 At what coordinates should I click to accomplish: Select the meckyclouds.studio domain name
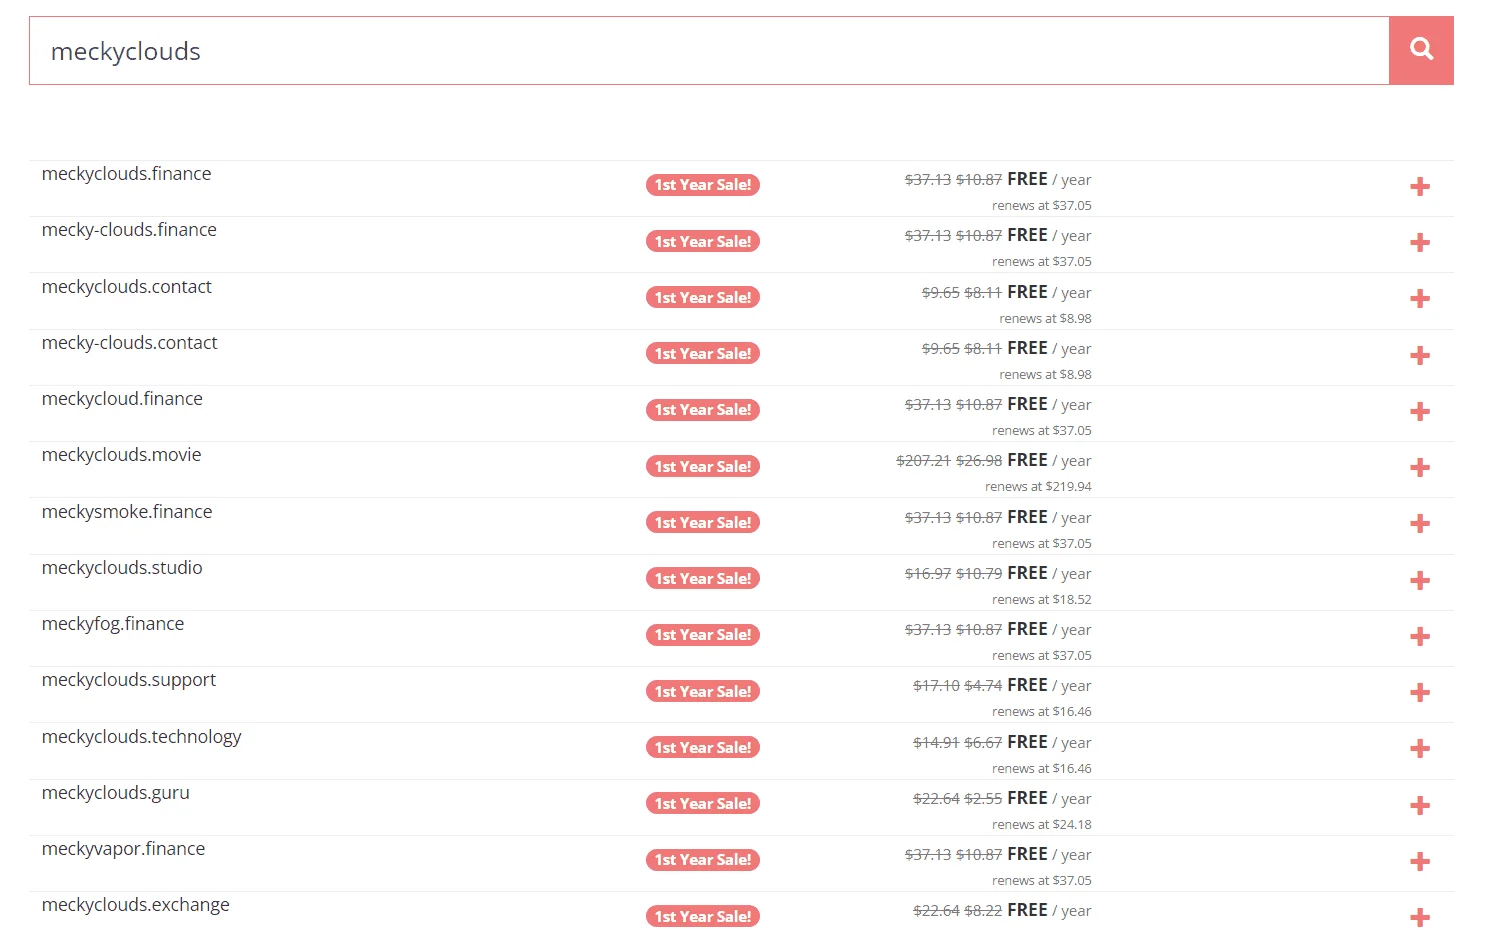coord(122,568)
